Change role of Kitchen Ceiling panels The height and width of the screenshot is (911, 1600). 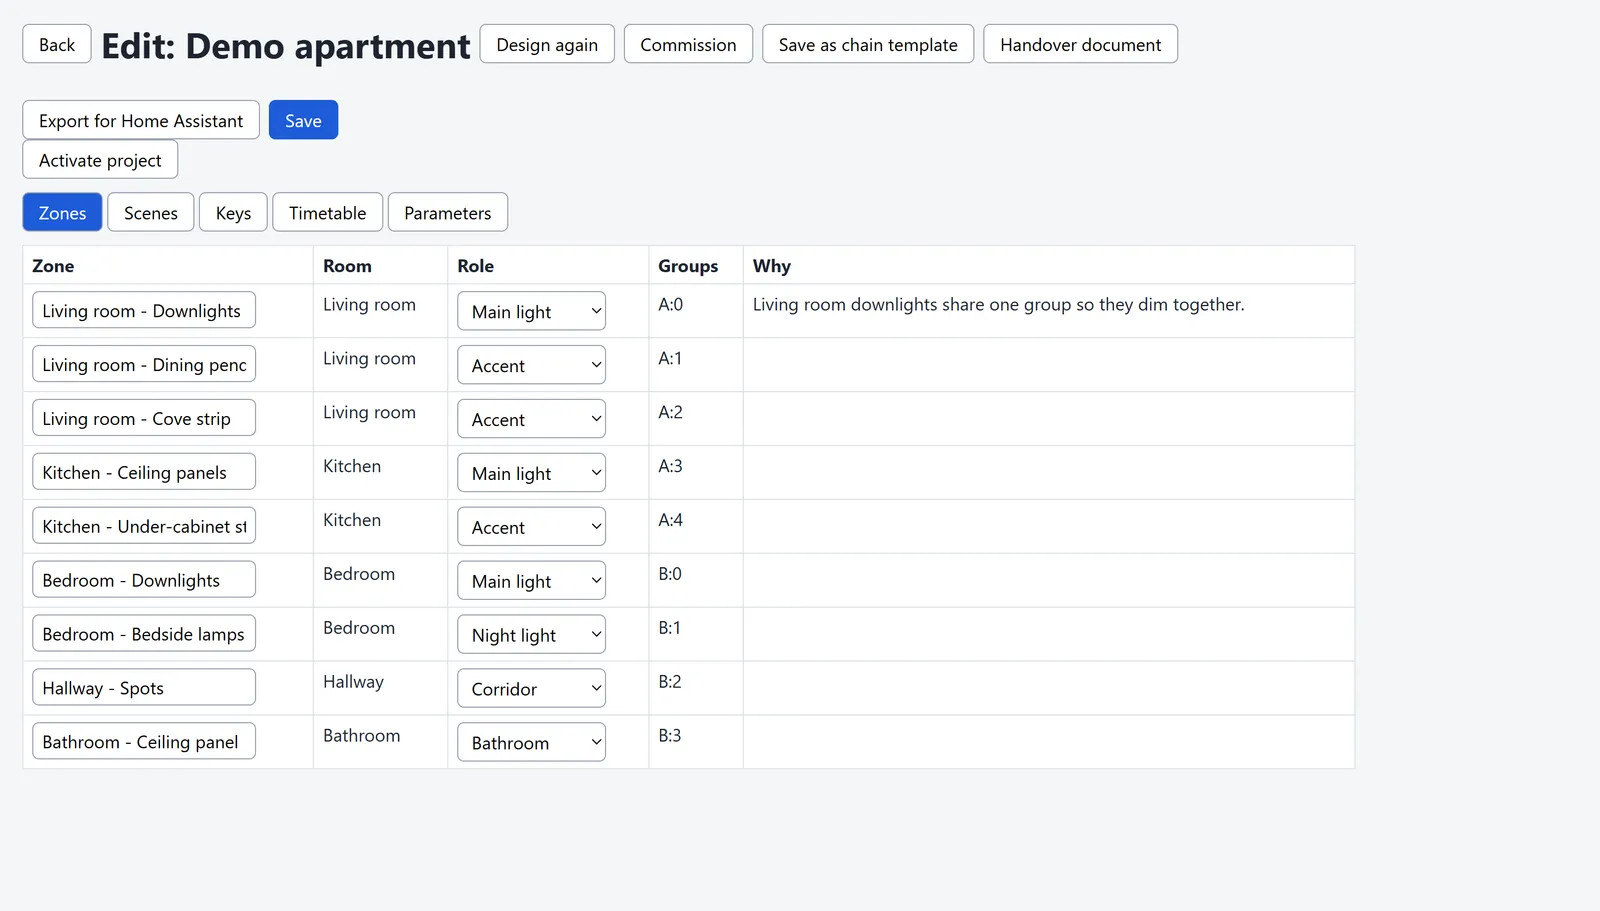[531, 473]
